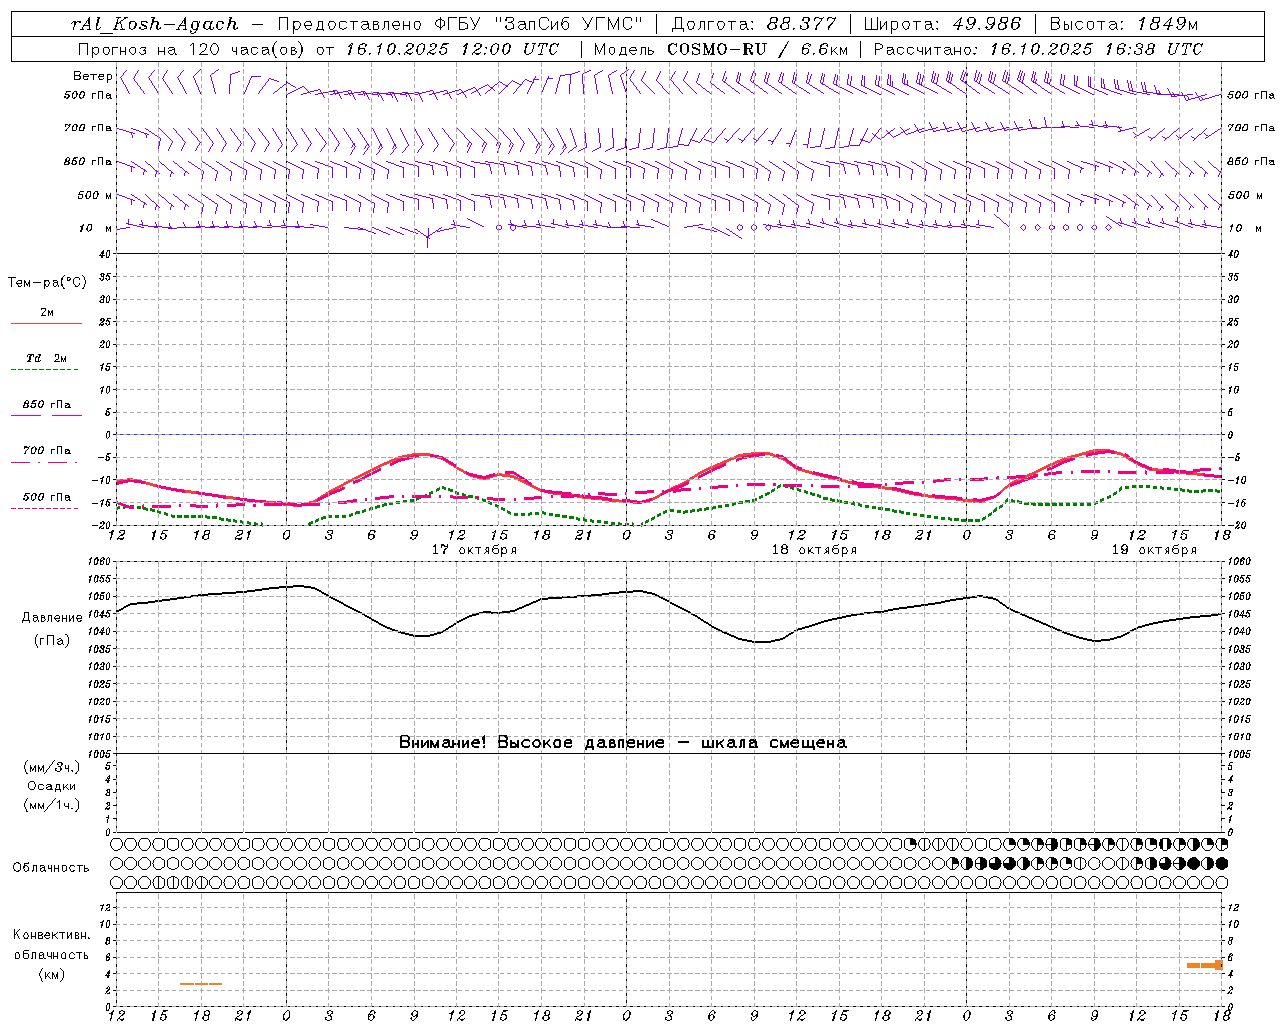Click the text Прогноз на 120 часа(ов)
Screen dimensions: 1280x1024
191,49
